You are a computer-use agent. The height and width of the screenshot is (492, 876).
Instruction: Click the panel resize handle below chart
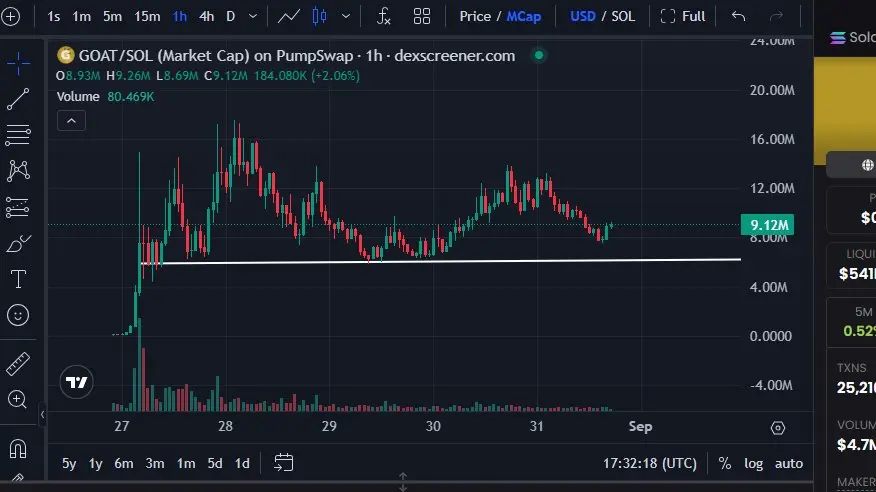point(403,481)
